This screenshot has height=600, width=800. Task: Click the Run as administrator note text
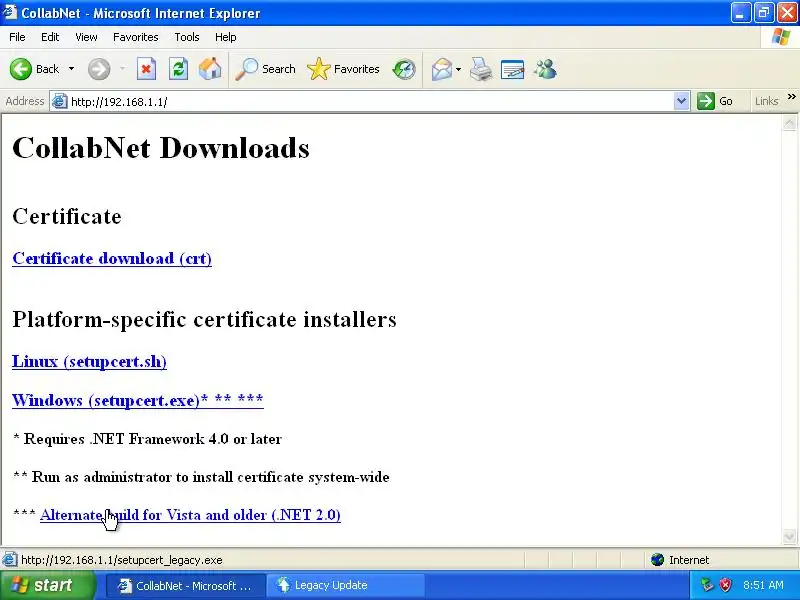point(201,477)
